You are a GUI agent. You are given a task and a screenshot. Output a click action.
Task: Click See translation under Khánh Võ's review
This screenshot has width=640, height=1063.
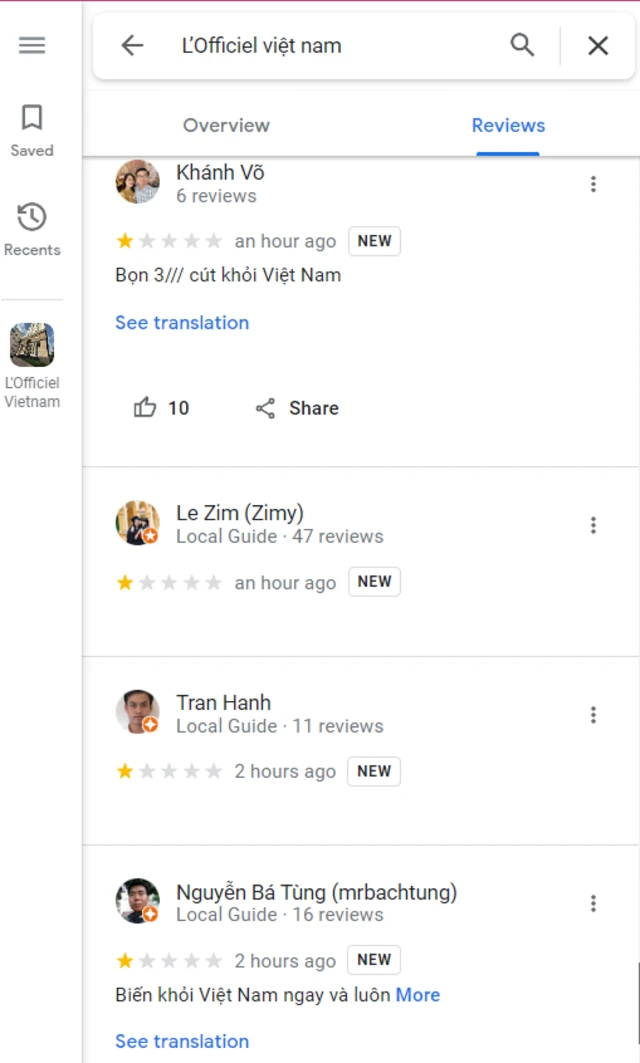[182, 322]
